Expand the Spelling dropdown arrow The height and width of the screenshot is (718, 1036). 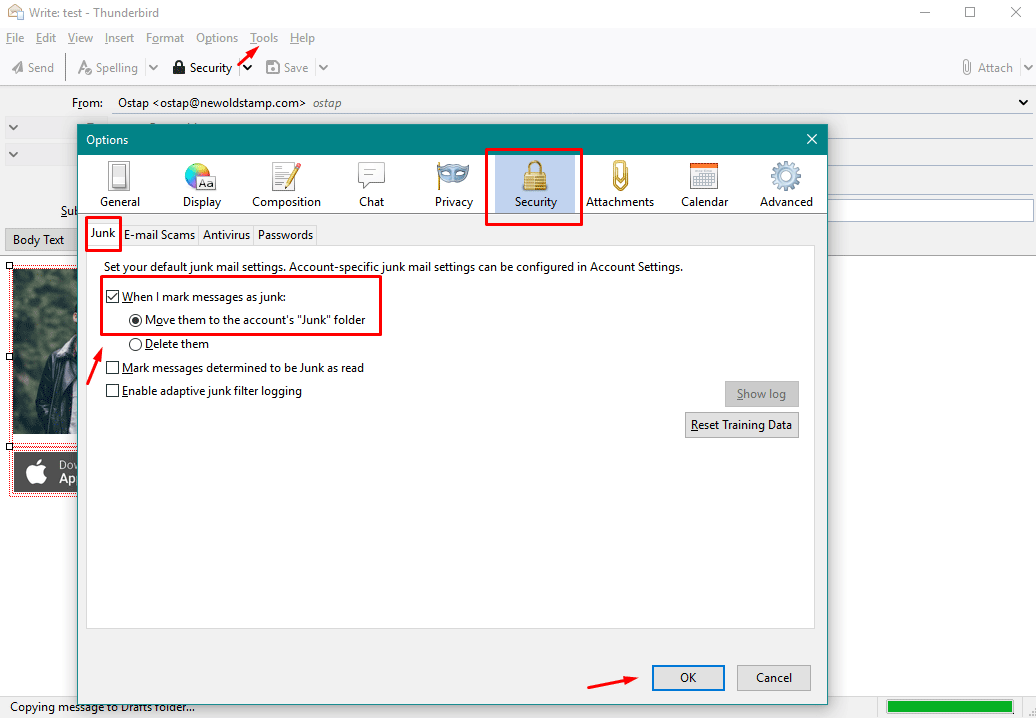153,67
